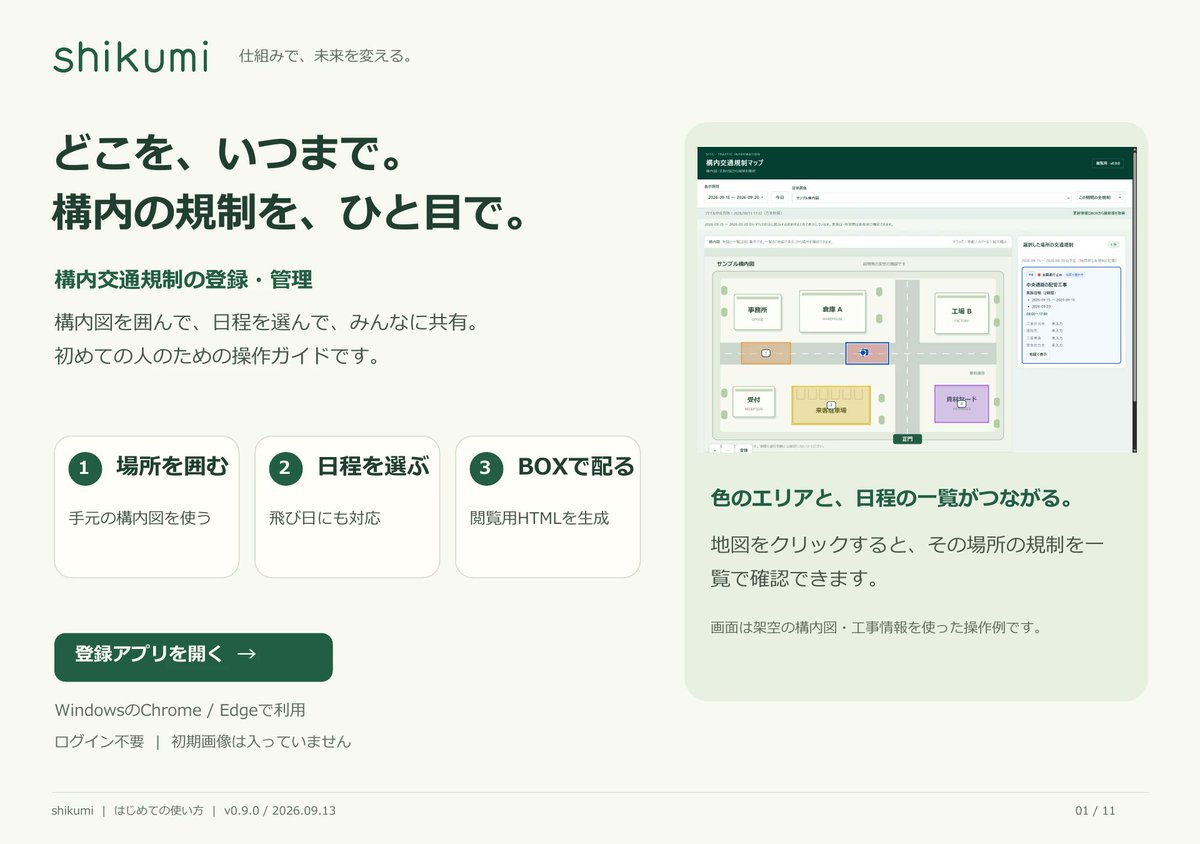Expand the この期間の全規制 filter dropdown
The width and height of the screenshot is (1200, 844).
[x=1100, y=198]
